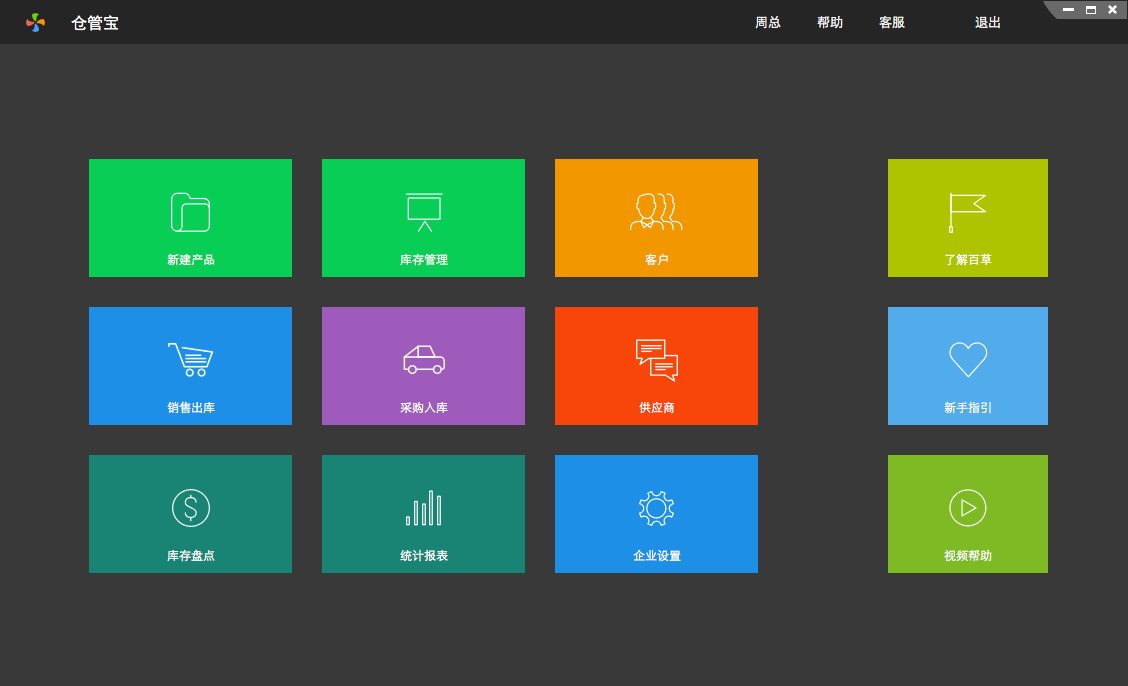Click the 采购入库 car icon

[x=423, y=359]
